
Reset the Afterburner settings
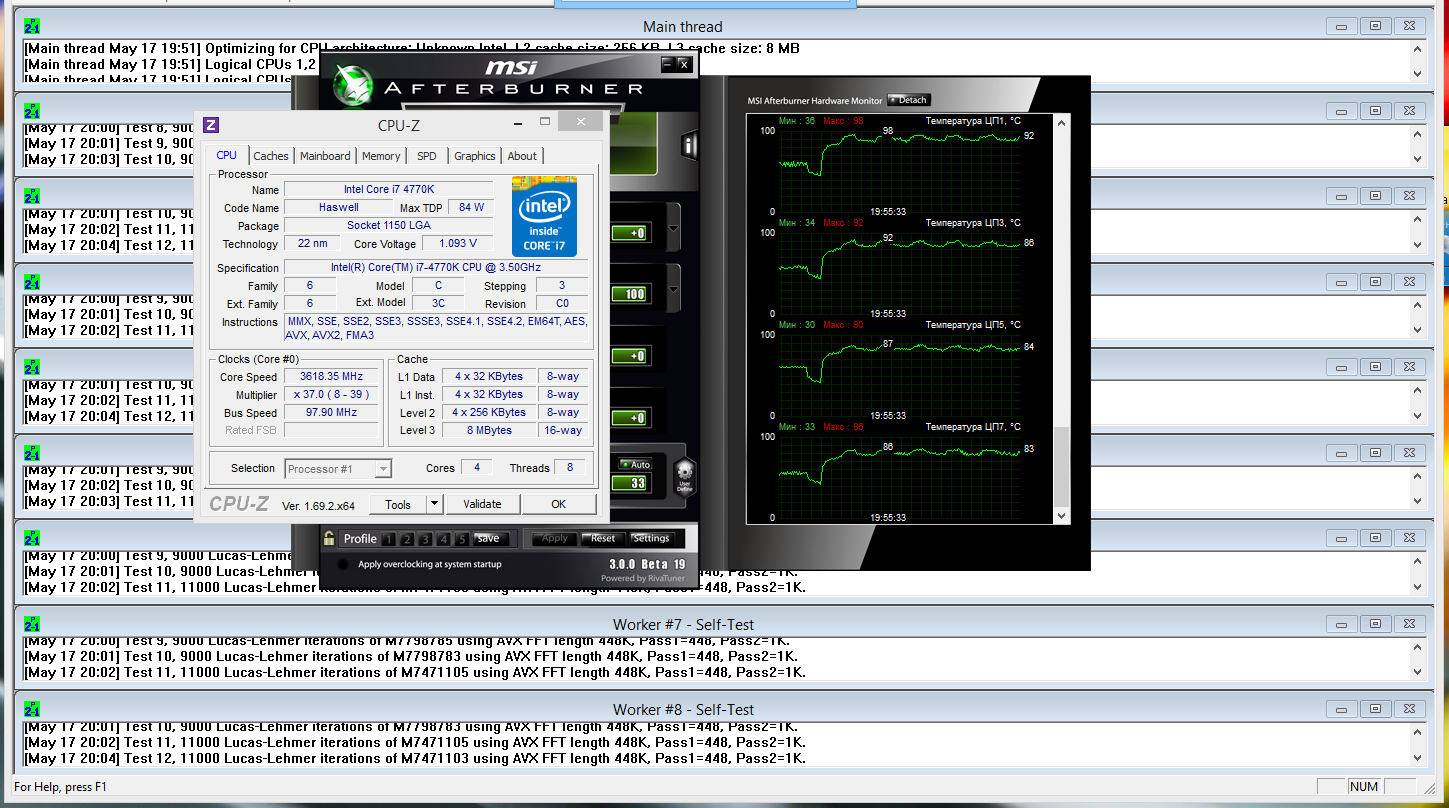pos(603,538)
